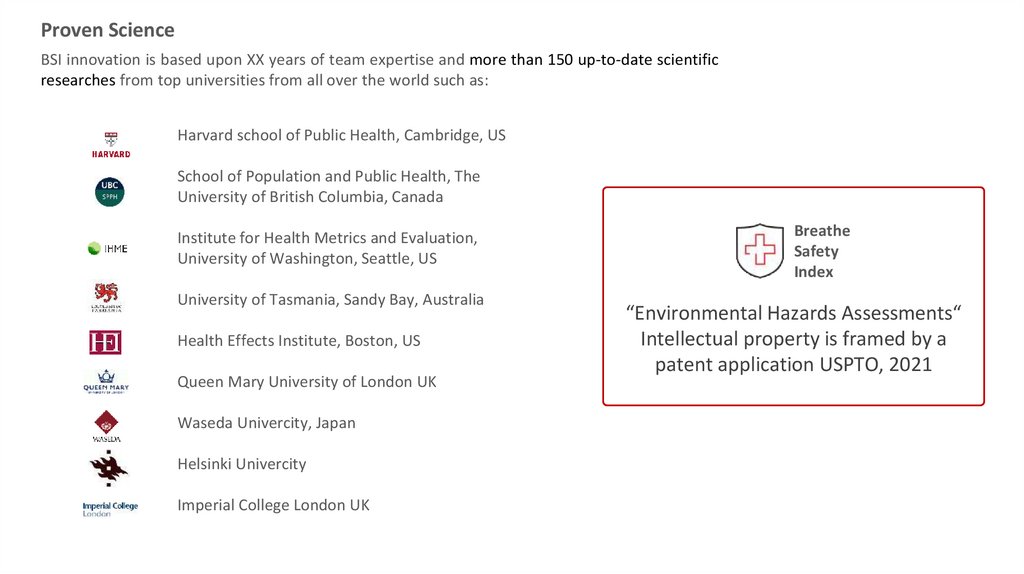Click the Harvard shield logo
The image size is (1024, 574).
tap(110, 143)
